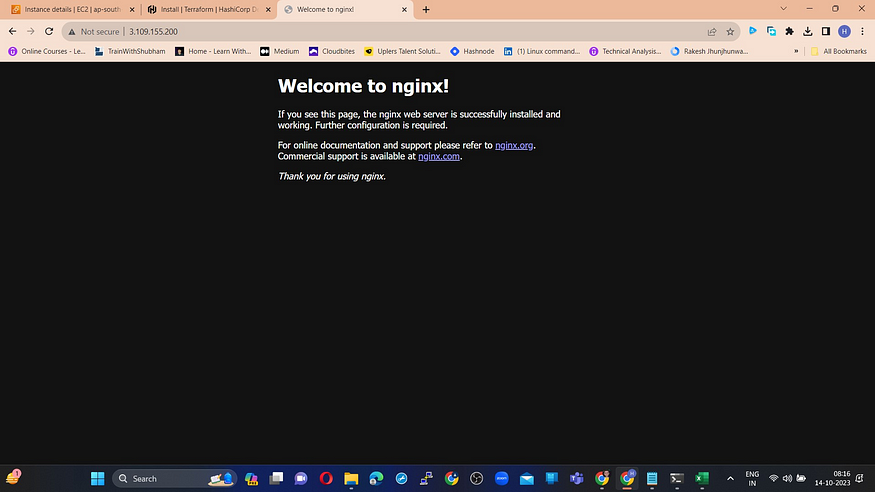
Task: Open the Mail app from the taskbar
Action: 527,479
